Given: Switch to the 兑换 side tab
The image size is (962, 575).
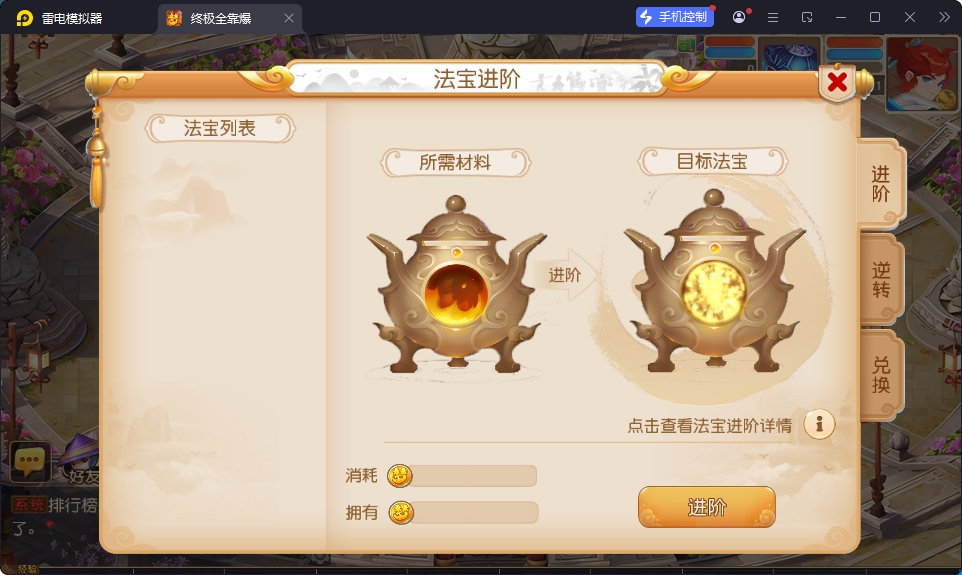Looking at the screenshot, I should (881, 374).
